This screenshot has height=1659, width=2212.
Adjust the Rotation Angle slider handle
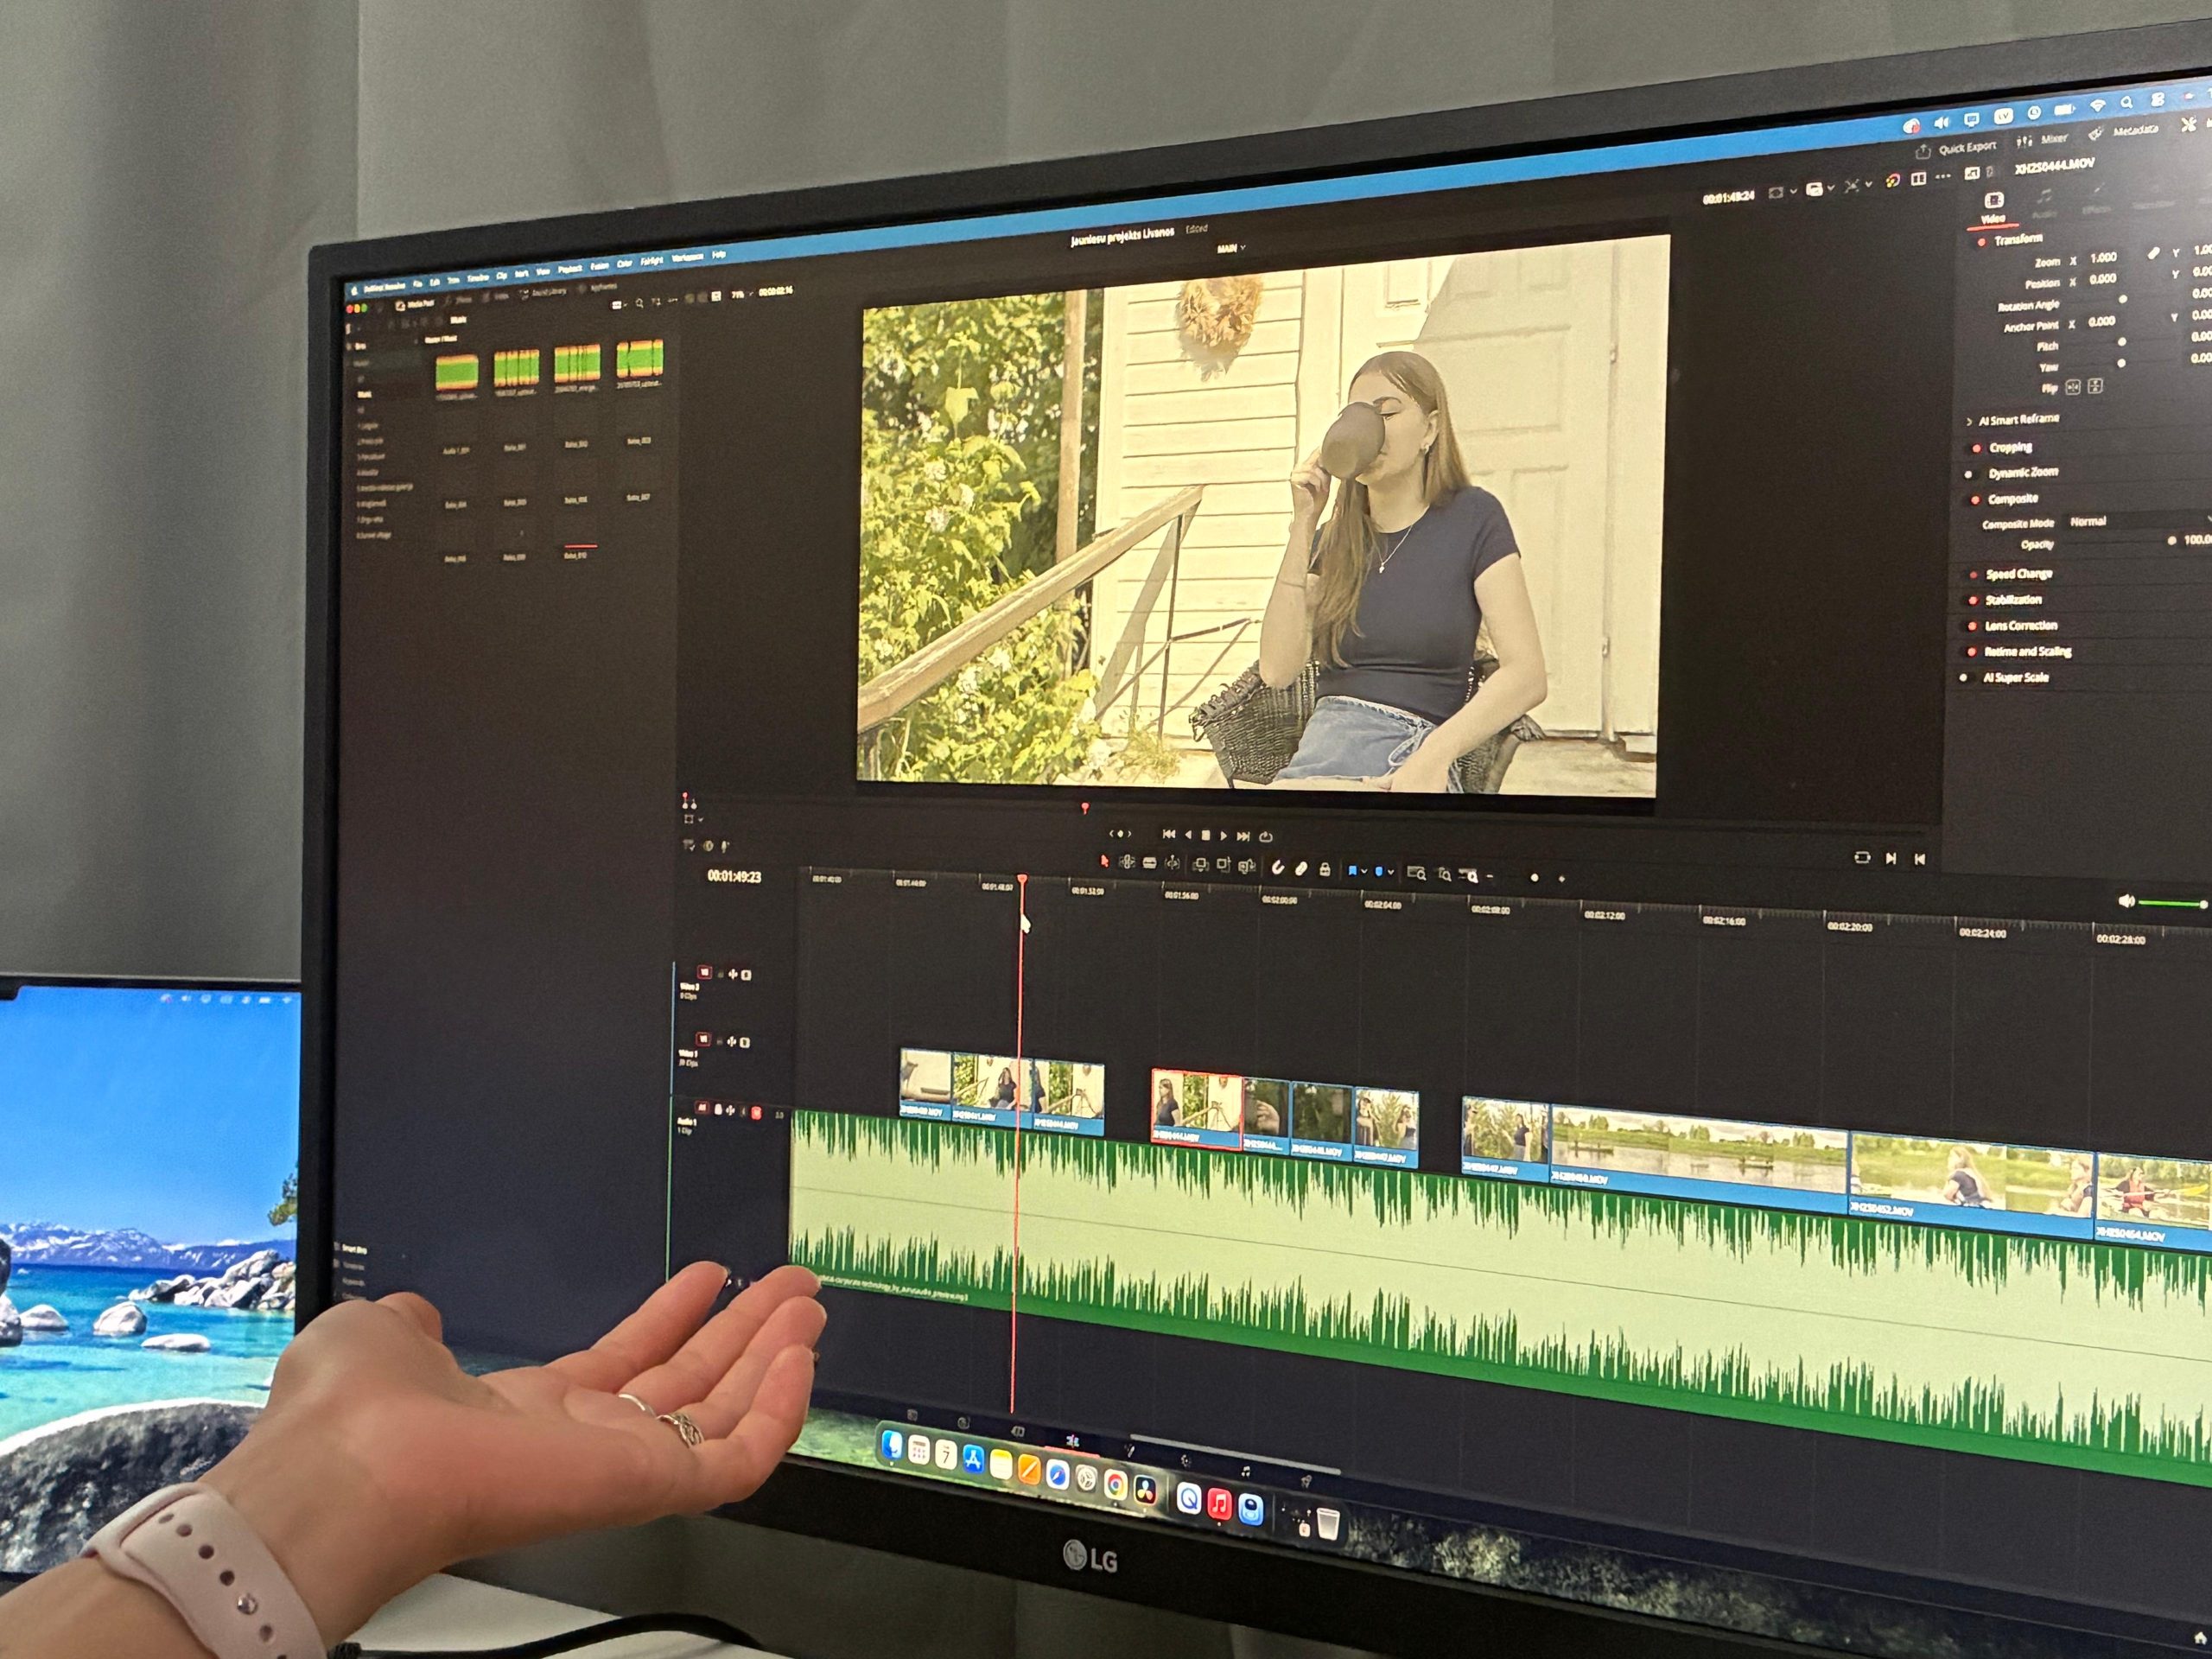(2123, 298)
